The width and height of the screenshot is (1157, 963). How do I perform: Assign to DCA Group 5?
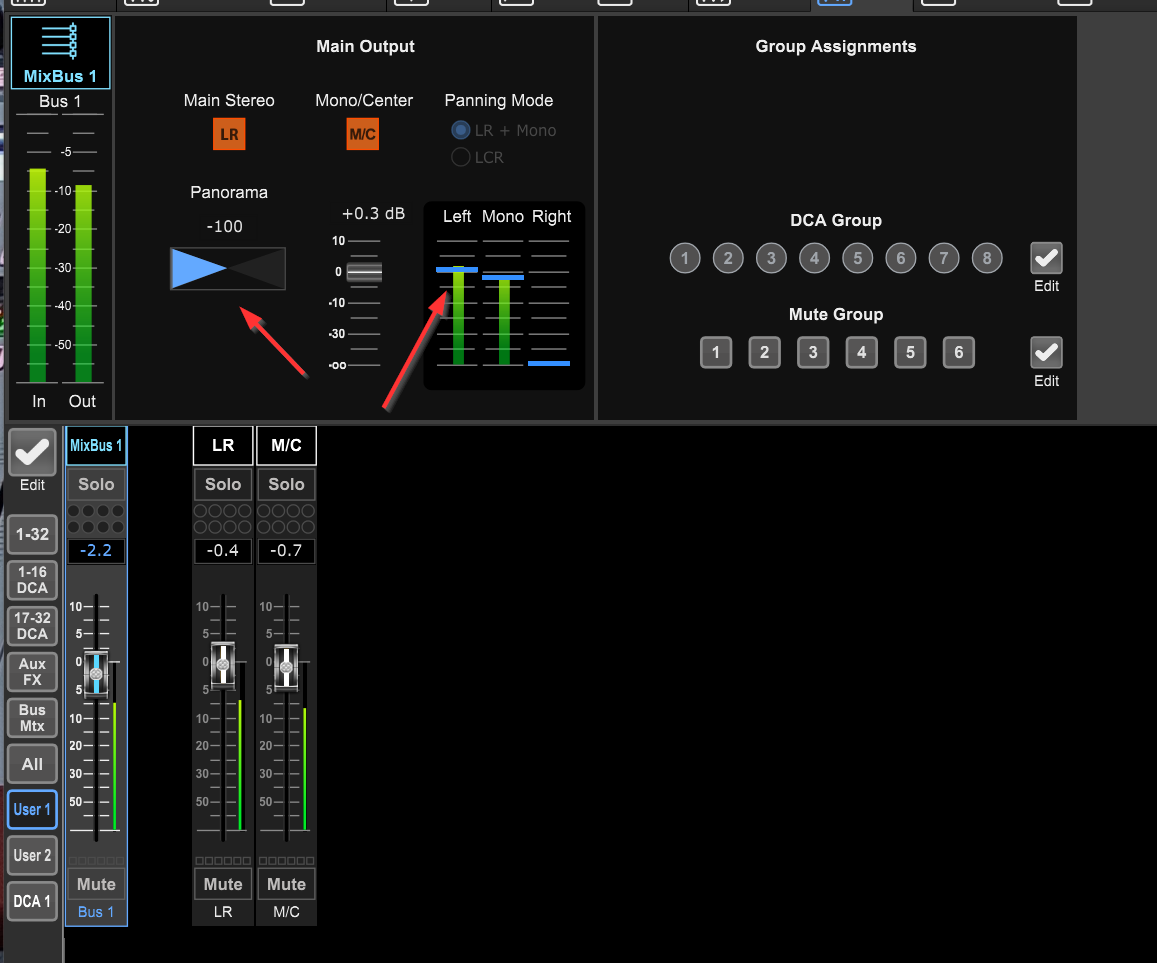coord(857,258)
